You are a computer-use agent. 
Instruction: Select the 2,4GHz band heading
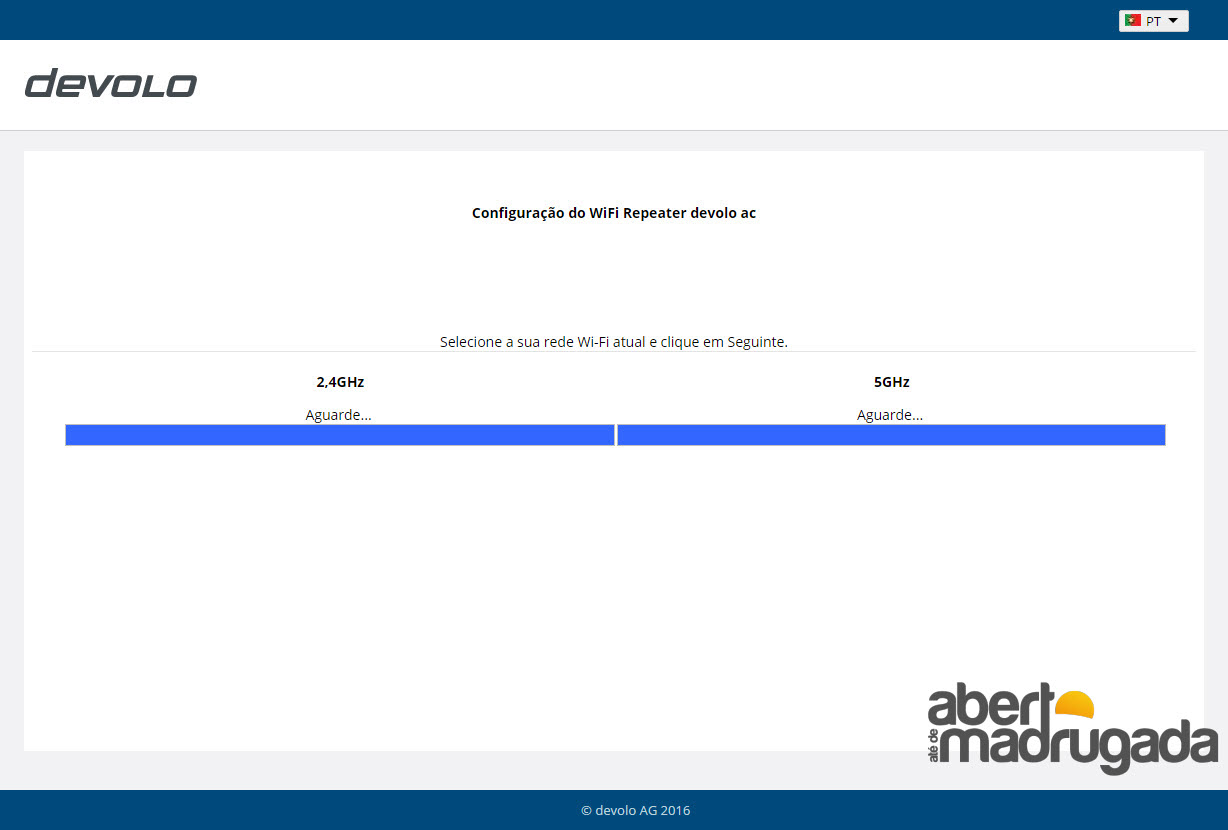pyautogui.click(x=340, y=382)
